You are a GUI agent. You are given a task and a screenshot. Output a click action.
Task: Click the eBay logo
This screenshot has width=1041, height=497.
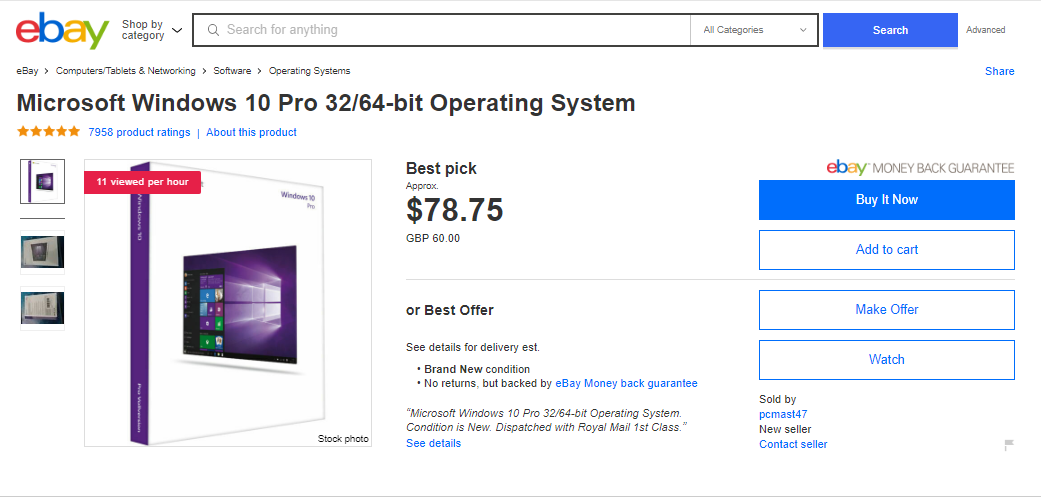[x=62, y=31]
